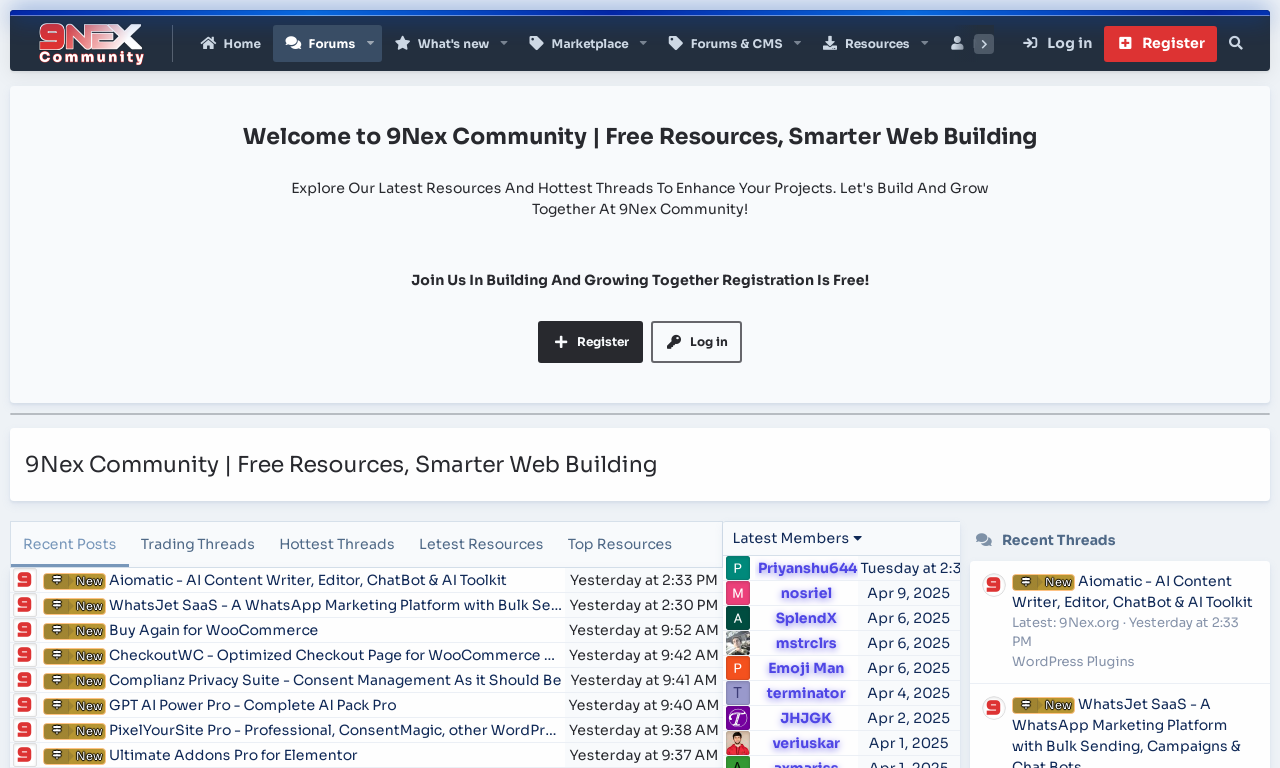This screenshot has width=1280, height=768.
Task: Click New prefix badge on Complianz row
Action: pos(74,681)
